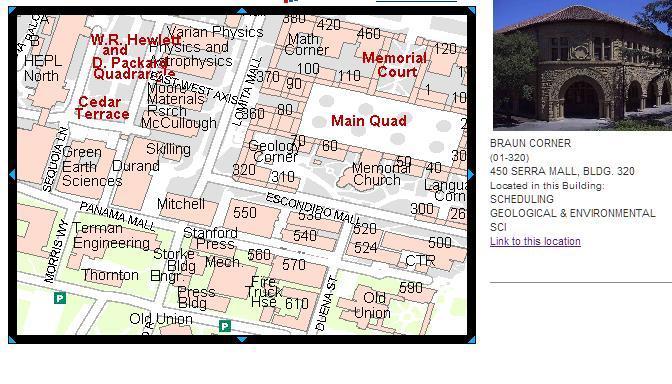Pan map west with left arrow
672x384 pixels.
click(x=12, y=174)
